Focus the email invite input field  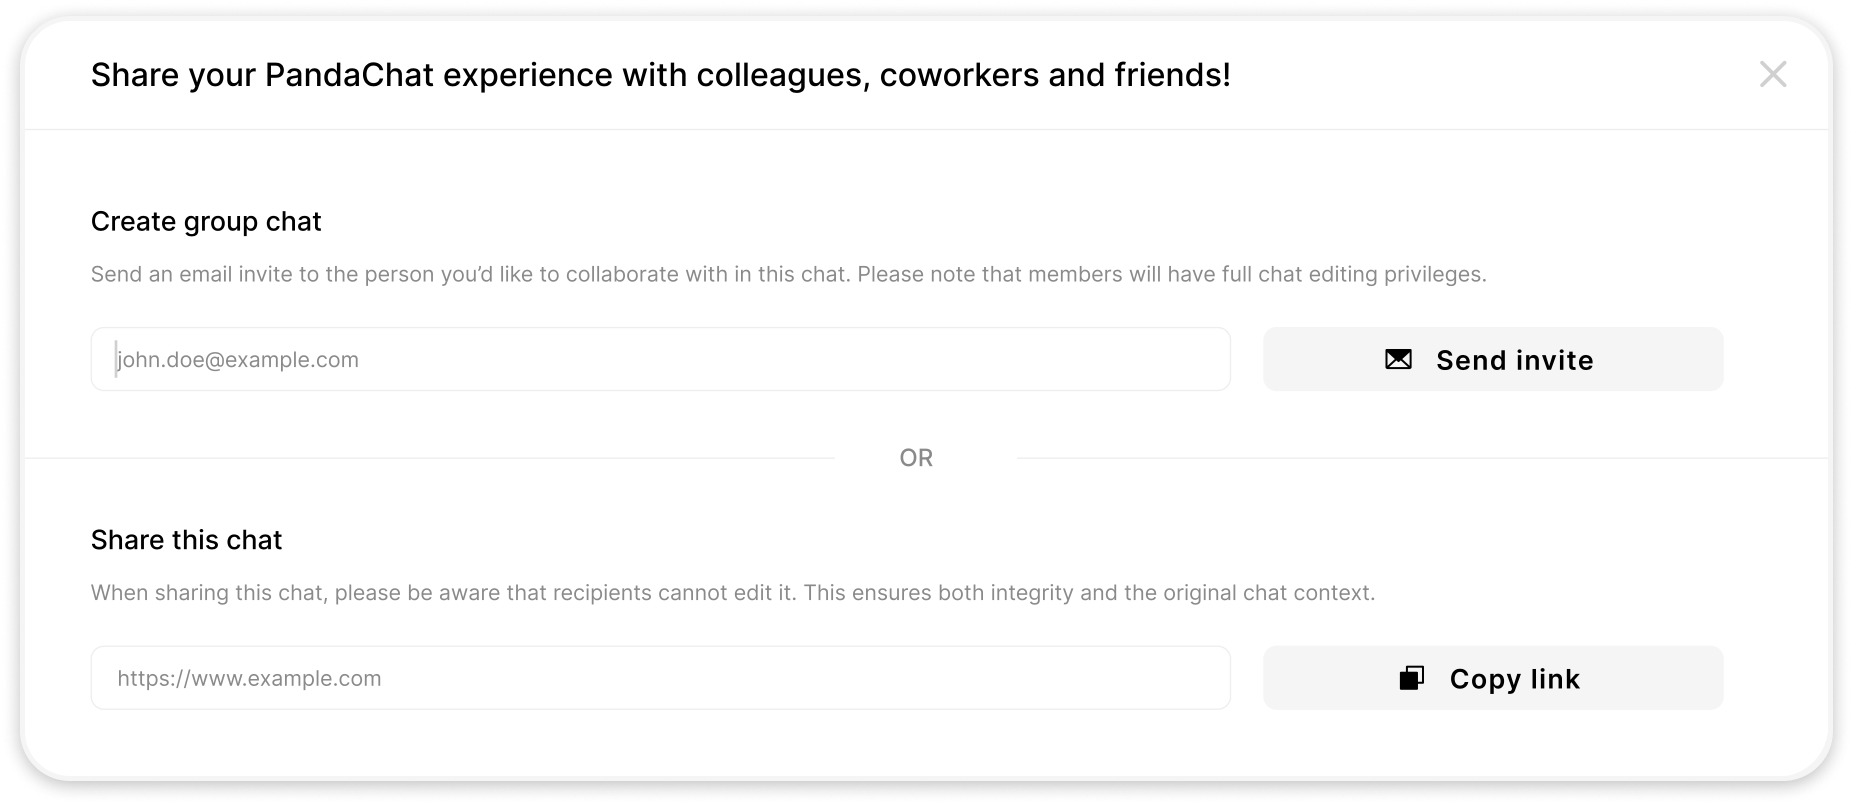660,359
